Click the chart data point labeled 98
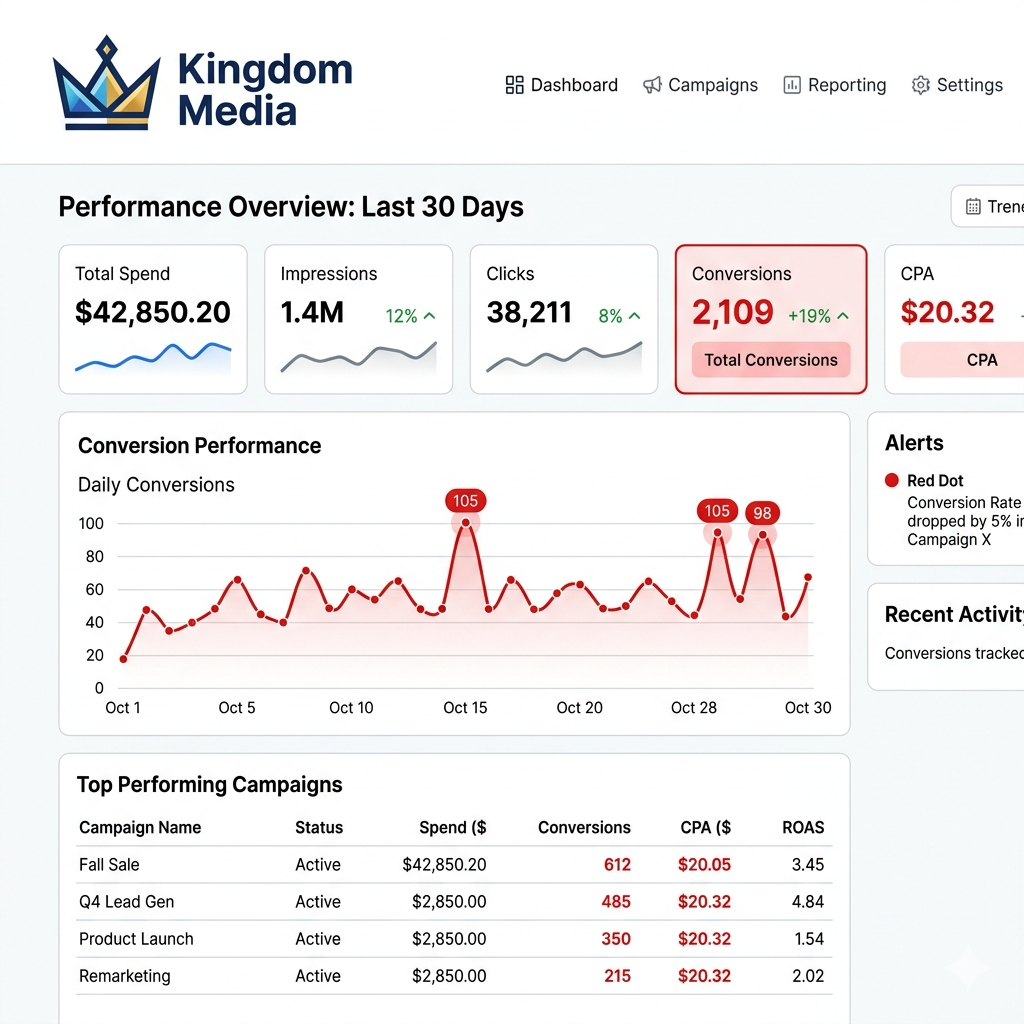1024x1024 pixels. [x=763, y=535]
